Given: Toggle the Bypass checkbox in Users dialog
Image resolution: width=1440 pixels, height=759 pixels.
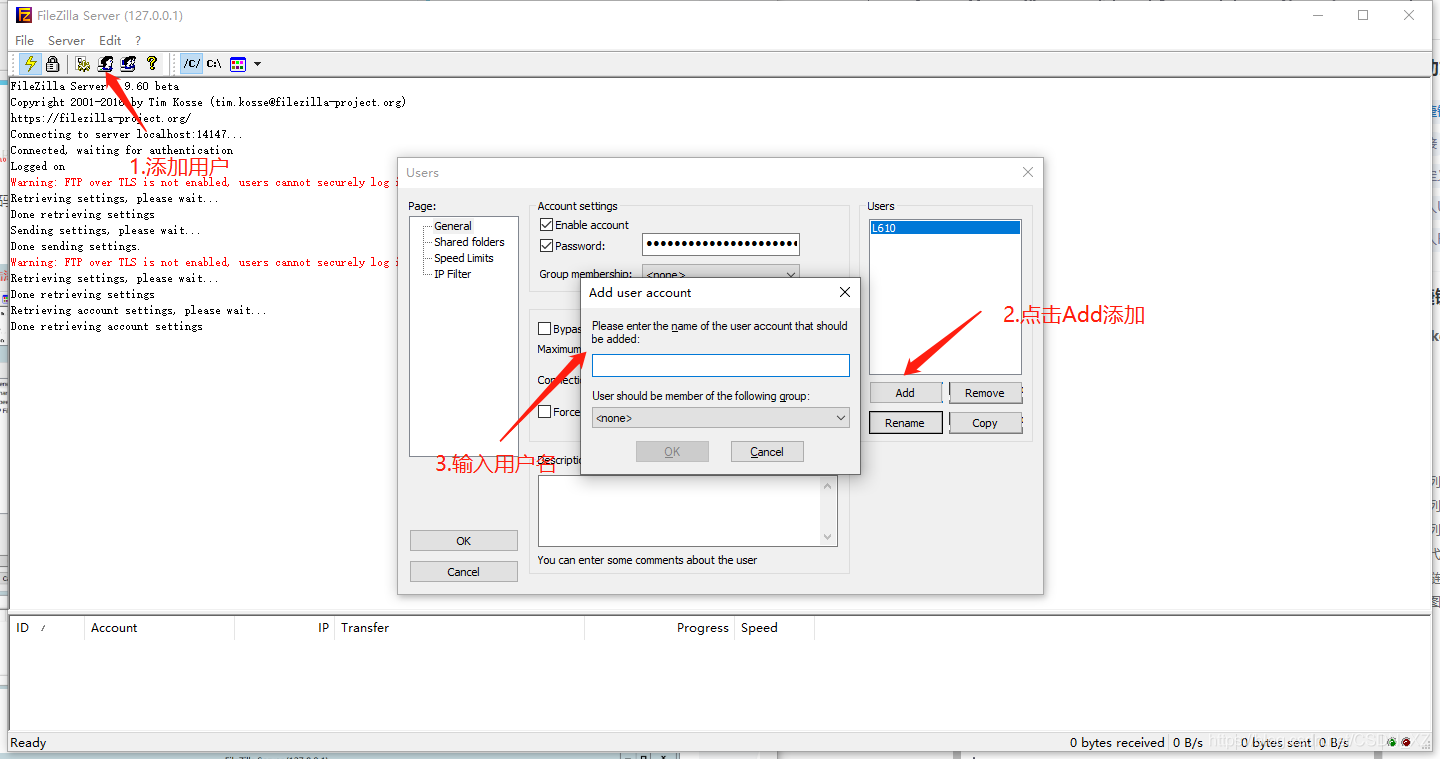Looking at the screenshot, I should pos(545,329).
